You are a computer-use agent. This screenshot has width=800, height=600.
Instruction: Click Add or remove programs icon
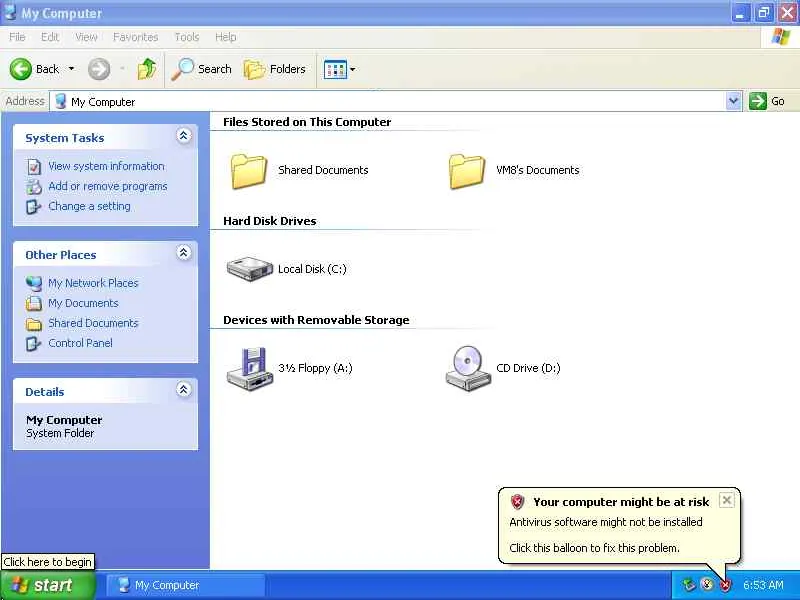(x=34, y=187)
